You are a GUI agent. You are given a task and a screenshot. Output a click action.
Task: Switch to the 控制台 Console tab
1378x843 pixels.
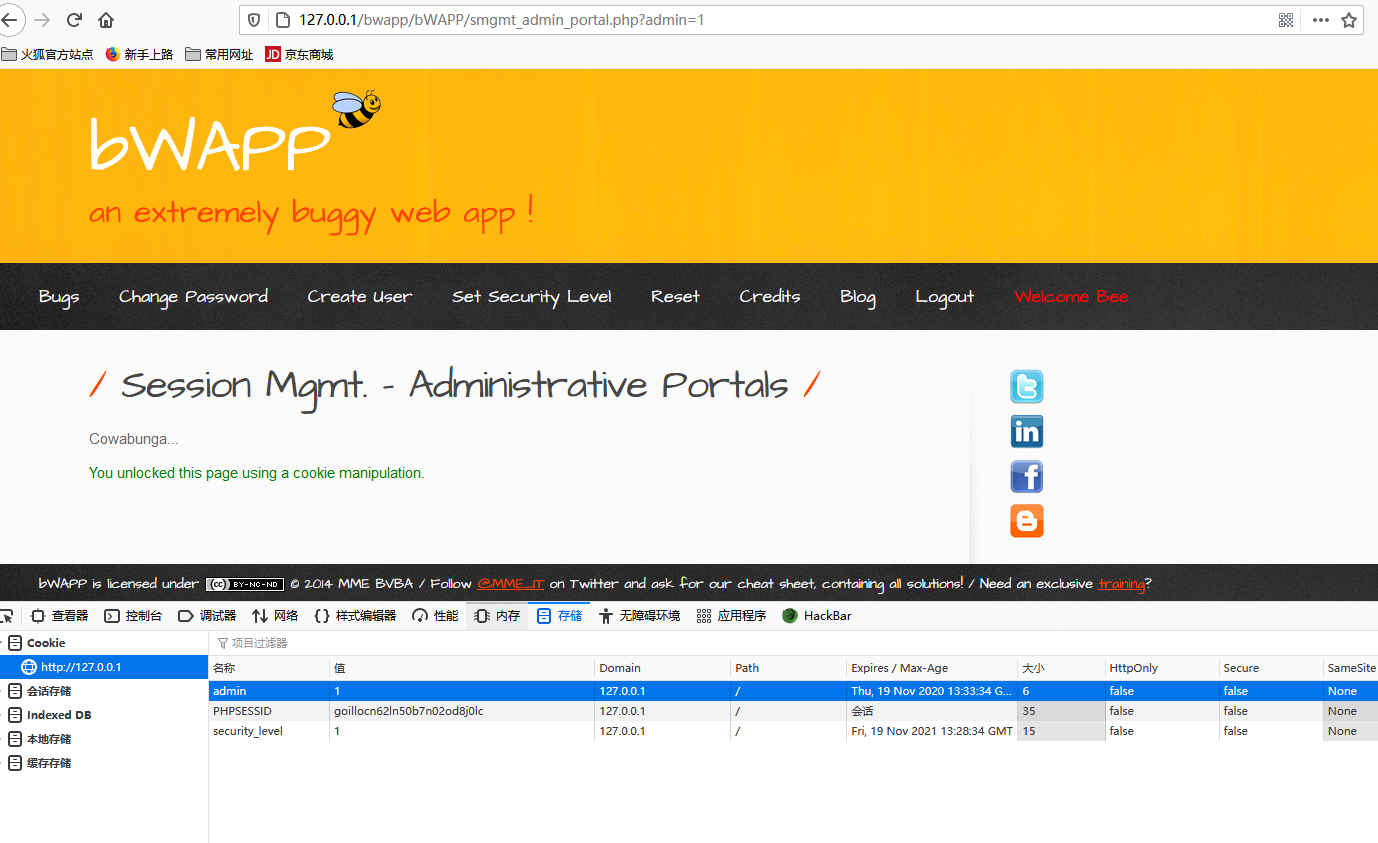point(133,616)
